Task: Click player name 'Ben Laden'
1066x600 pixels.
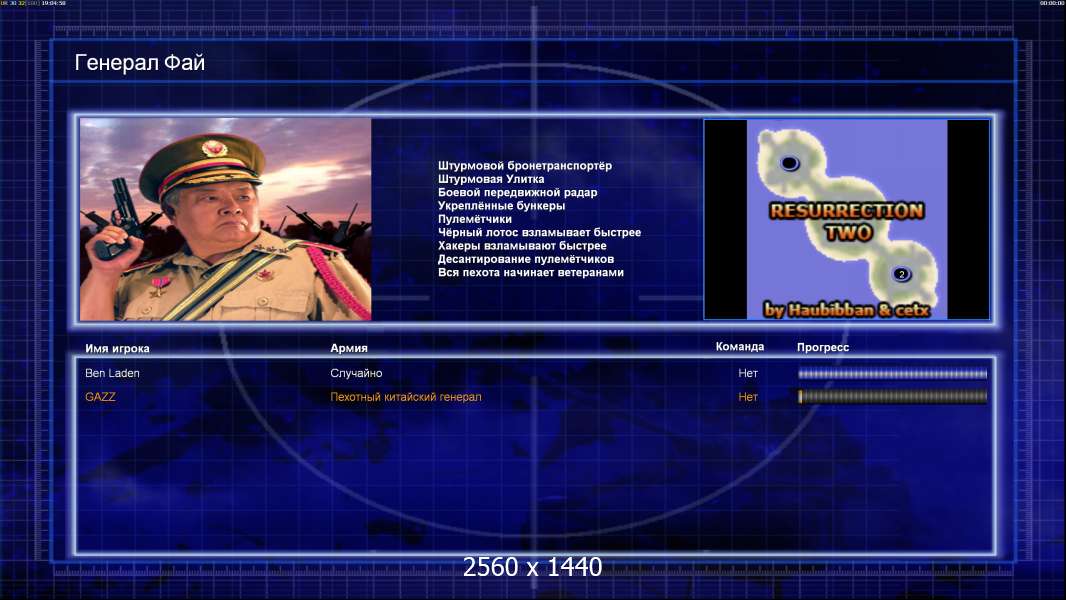Action: click(112, 373)
